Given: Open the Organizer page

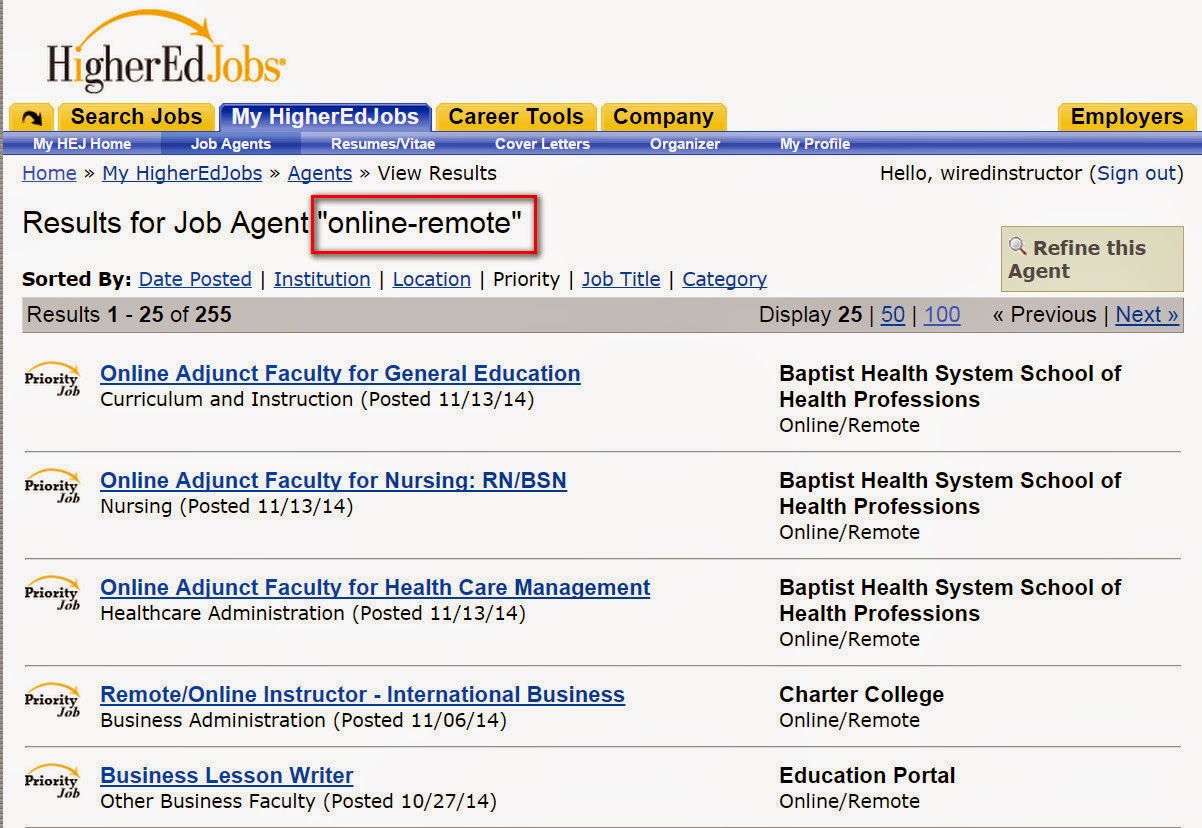Looking at the screenshot, I should pos(684,144).
